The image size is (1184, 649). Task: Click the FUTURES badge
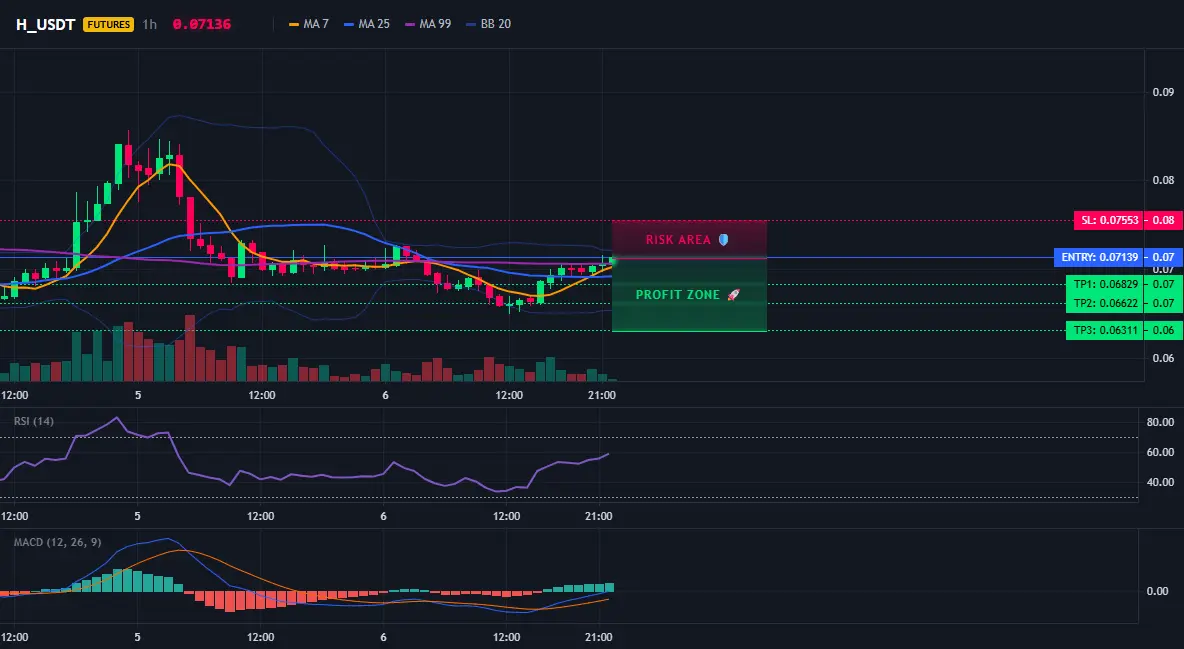[x=109, y=24]
